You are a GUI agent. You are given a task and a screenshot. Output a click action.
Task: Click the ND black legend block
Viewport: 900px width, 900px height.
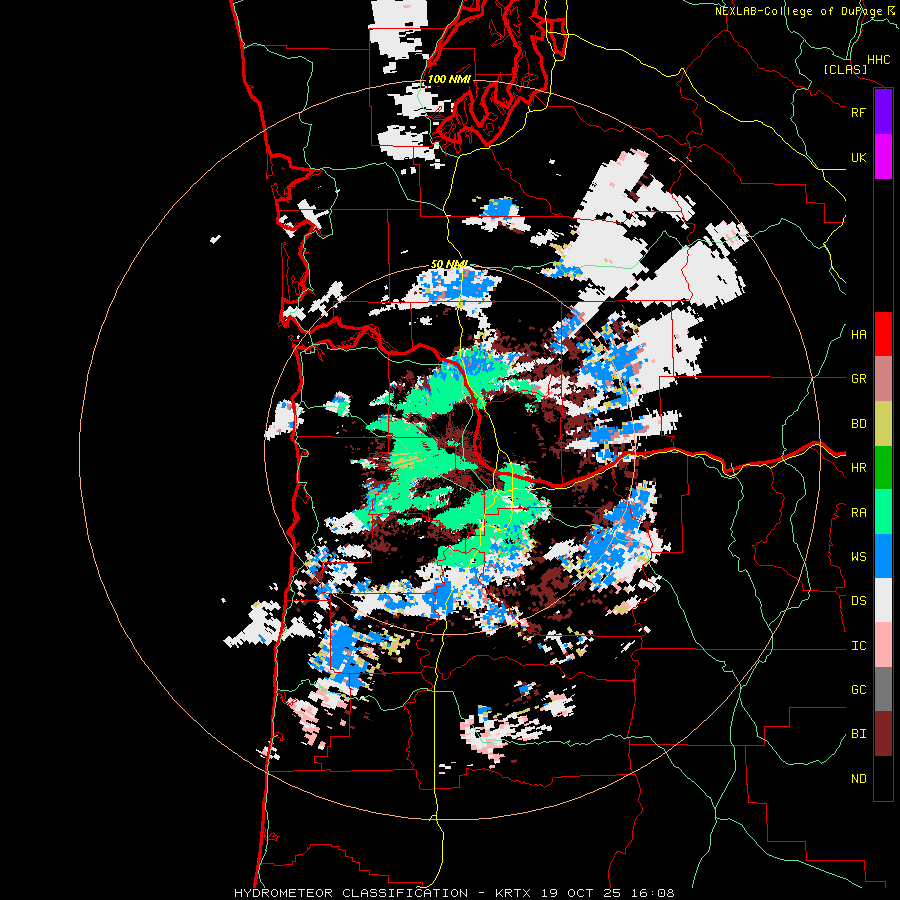pyautogui.click(x=883, y=778)
